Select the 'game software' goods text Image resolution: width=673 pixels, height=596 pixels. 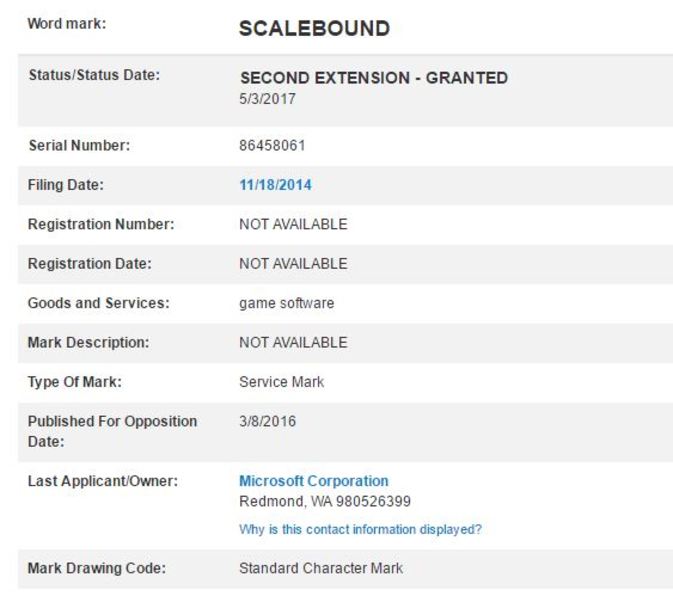287,303
